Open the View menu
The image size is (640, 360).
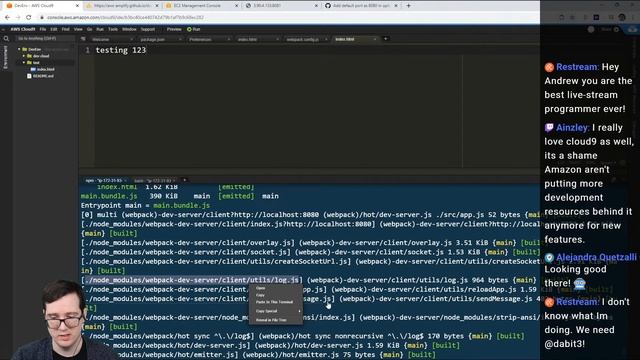pos(78,29)
